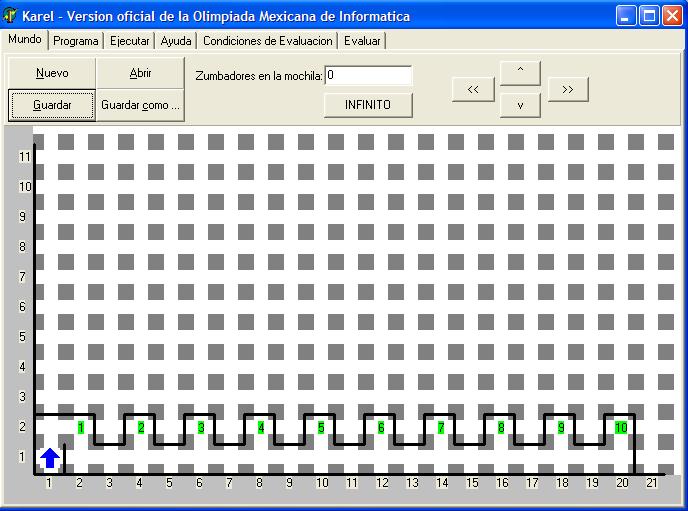Select the green beeper labeled 4

click(x=261, y=427)
